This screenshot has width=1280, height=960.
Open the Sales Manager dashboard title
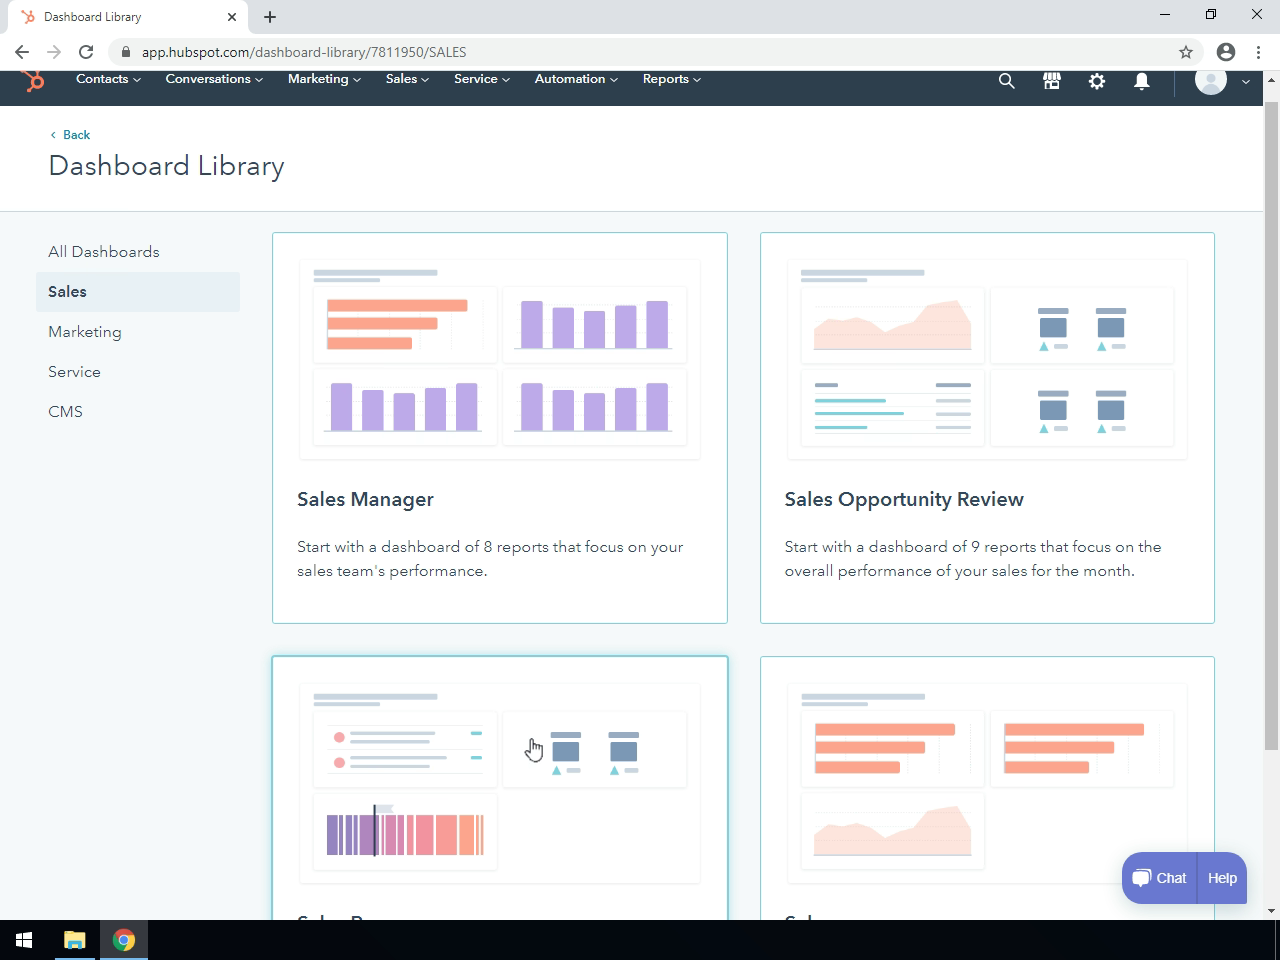coord(365,499)
